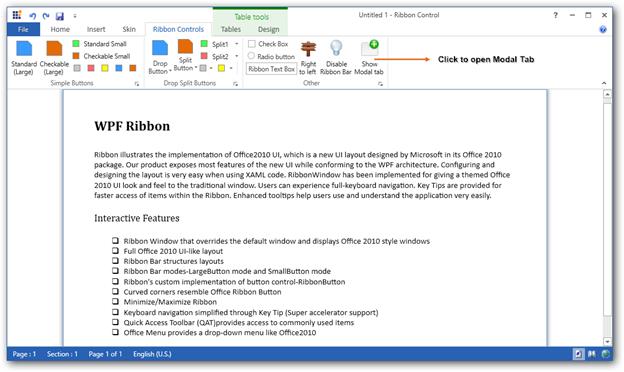Click the Section : 1 status bar entry
The width and height of the screenshot is (624, 372).
coord(62,354)
